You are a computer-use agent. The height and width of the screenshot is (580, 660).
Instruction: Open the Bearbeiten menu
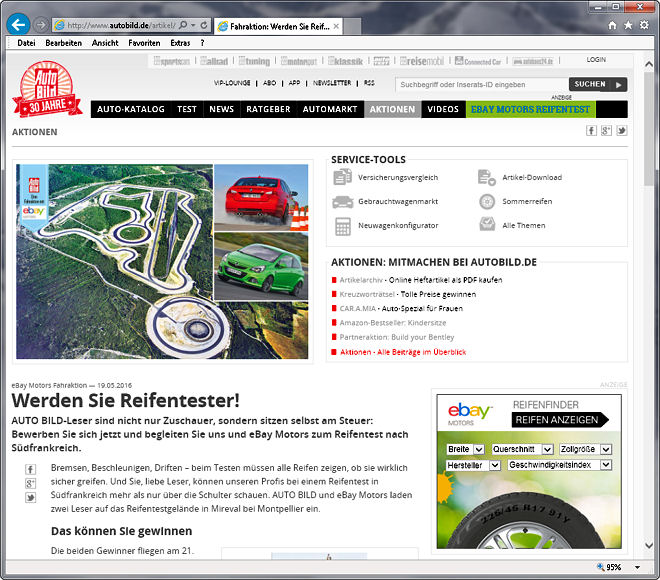64,43
